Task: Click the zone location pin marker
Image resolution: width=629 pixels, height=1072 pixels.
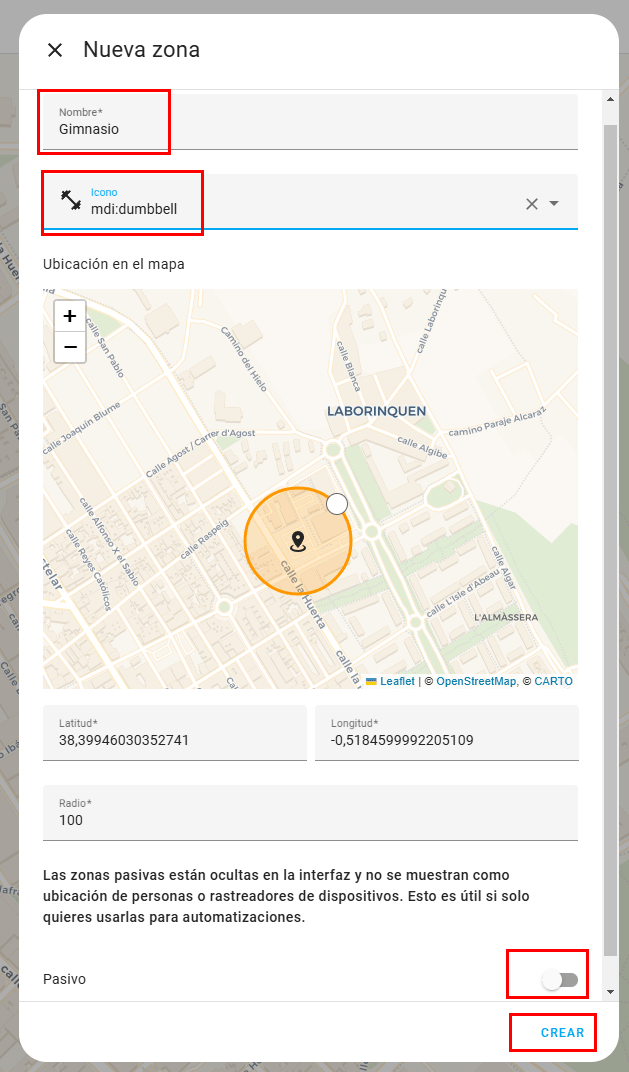Action: [x=297, y=542]
